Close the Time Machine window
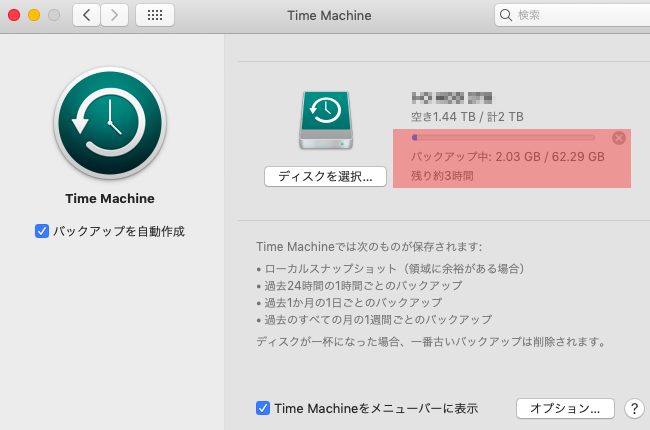Viewport: 650px width, 430px height. click(13, 15)
